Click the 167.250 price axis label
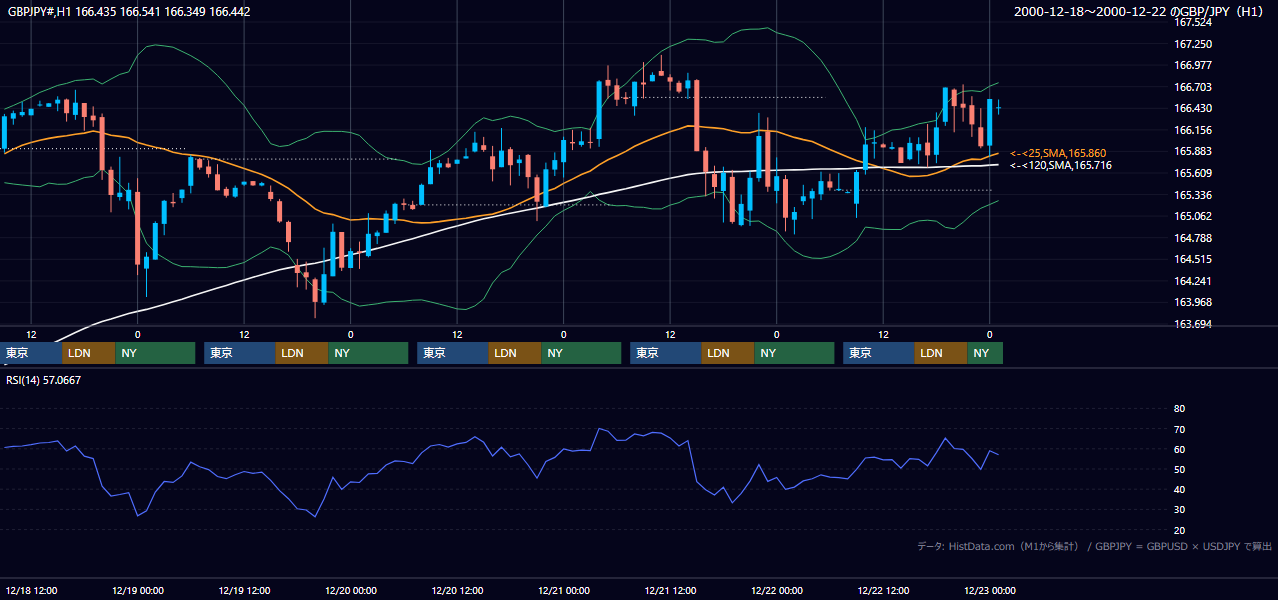1278x600 pixels. tap(1192, 44)
